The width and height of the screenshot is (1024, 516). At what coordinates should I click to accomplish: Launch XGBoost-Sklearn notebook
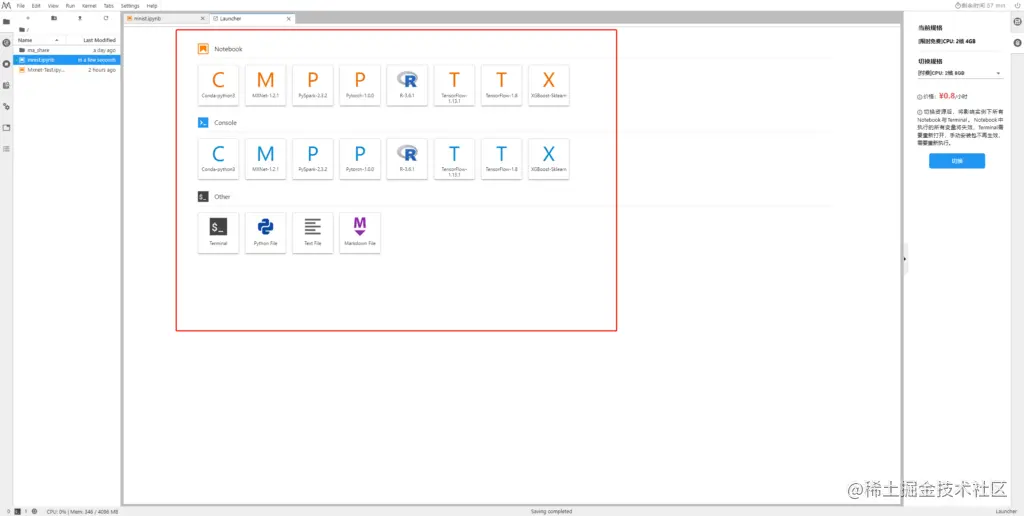549,86
